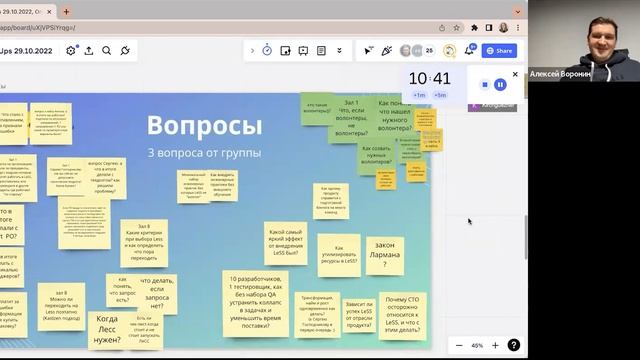Image resolution: width=640 pixels, height=360 pixels.
Task: Open the notes panel icon
Action: 321,51
